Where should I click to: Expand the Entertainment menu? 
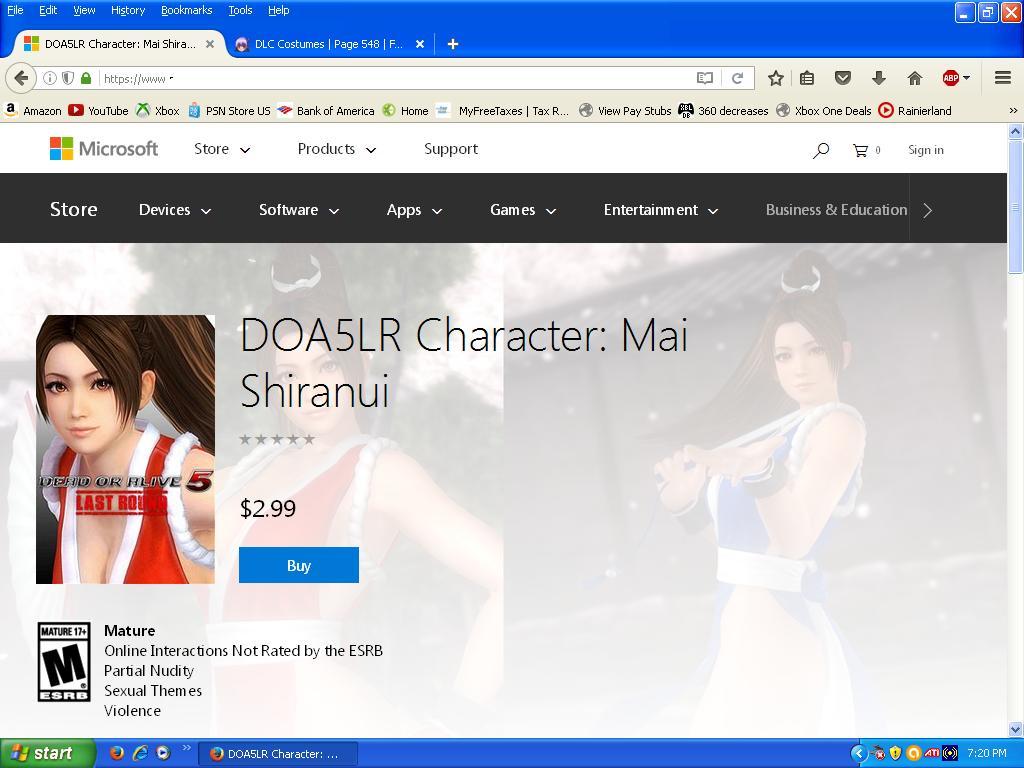click(x=661, y=210)
